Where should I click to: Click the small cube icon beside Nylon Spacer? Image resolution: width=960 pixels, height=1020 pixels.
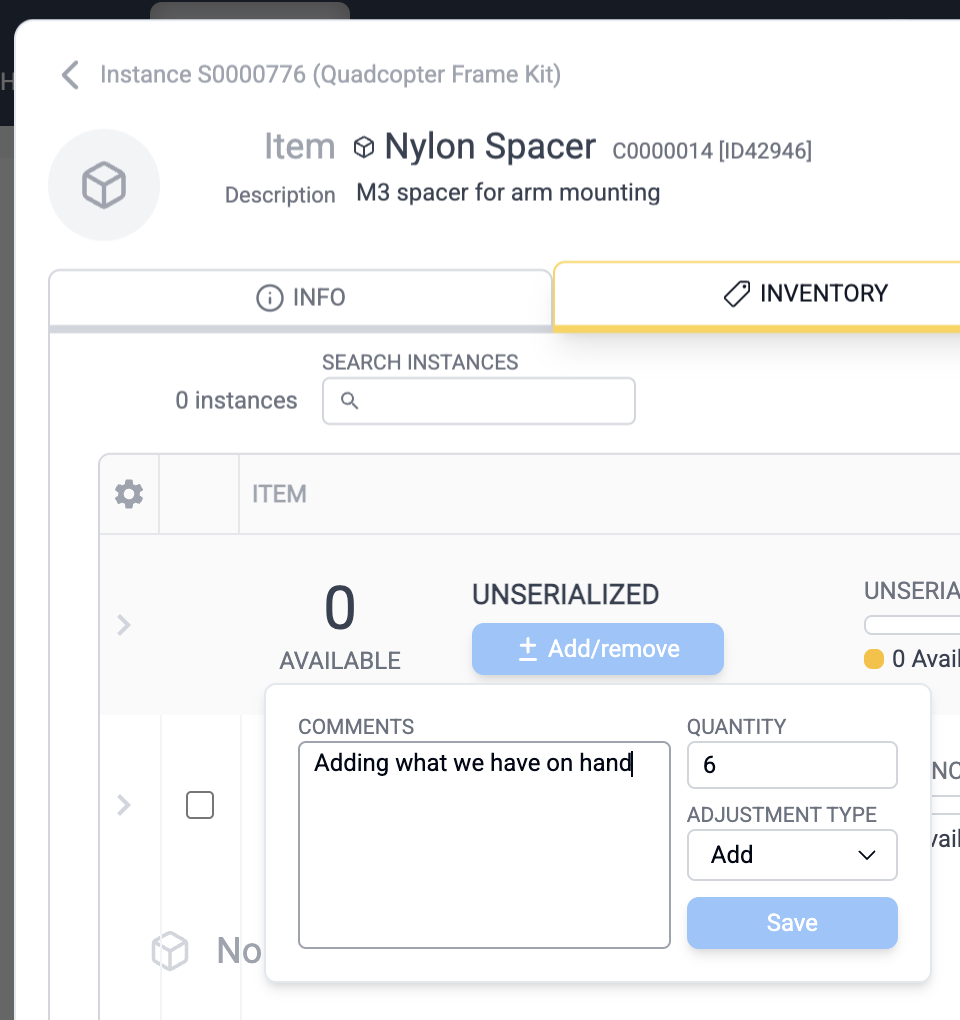364,148
